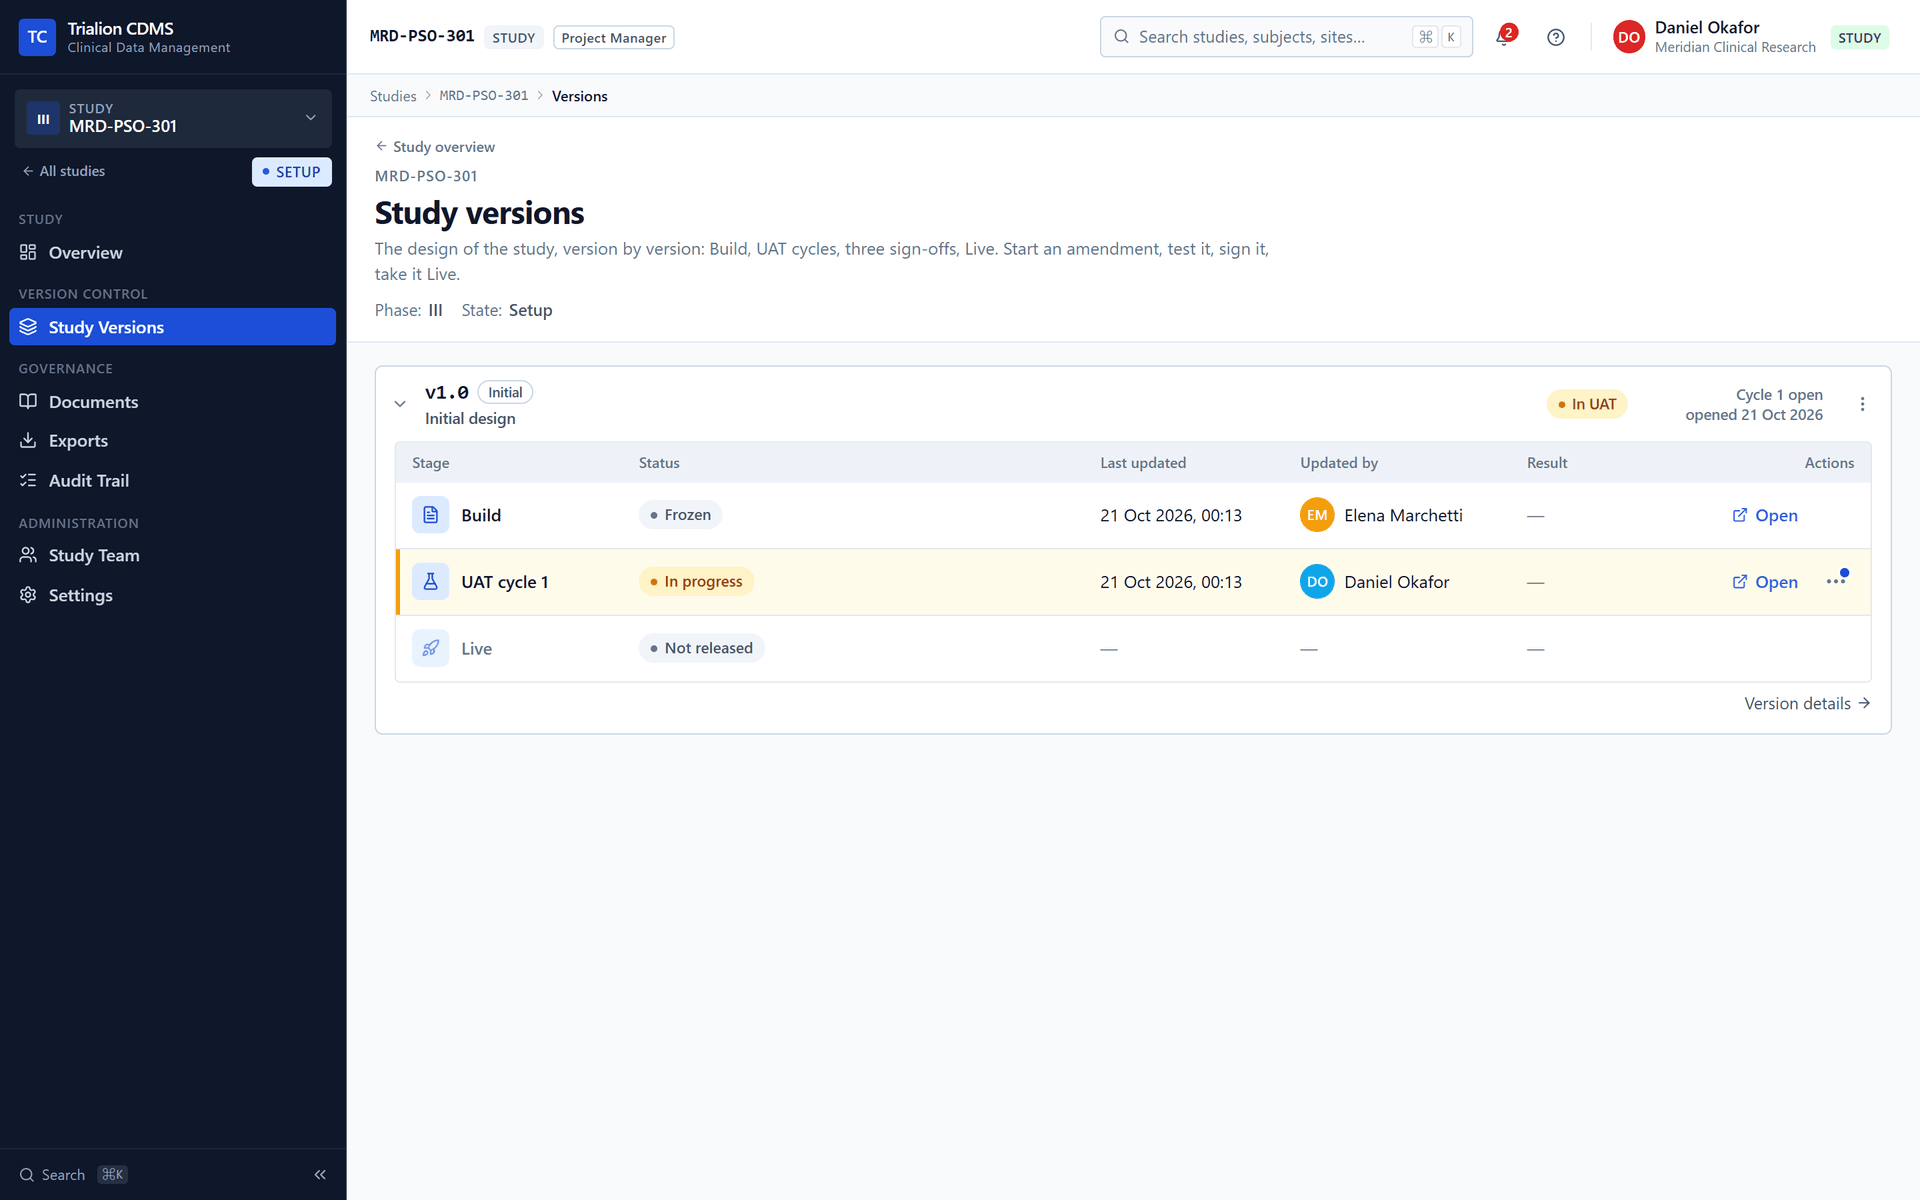Image resolution: width=1920 pixels, height=1200 pixels.
Task: Open Study Team in the sidebar
Action: pyautogui.click(x=172, y=556)
